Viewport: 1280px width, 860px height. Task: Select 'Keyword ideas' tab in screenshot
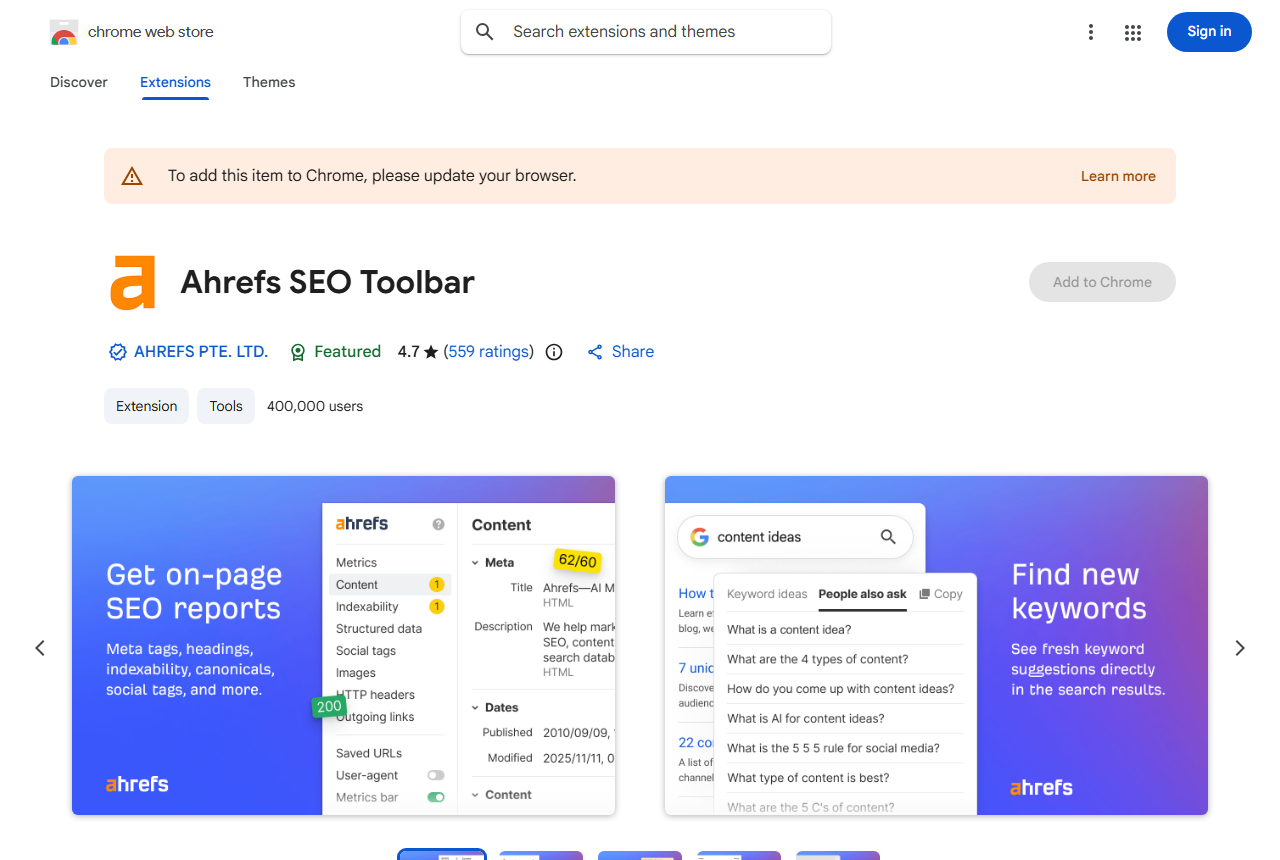[x=767, y=594]
